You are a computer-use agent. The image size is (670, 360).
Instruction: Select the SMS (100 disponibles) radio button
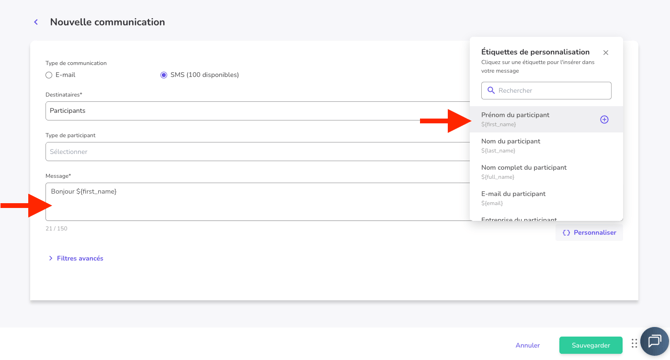tap(163, 75)
